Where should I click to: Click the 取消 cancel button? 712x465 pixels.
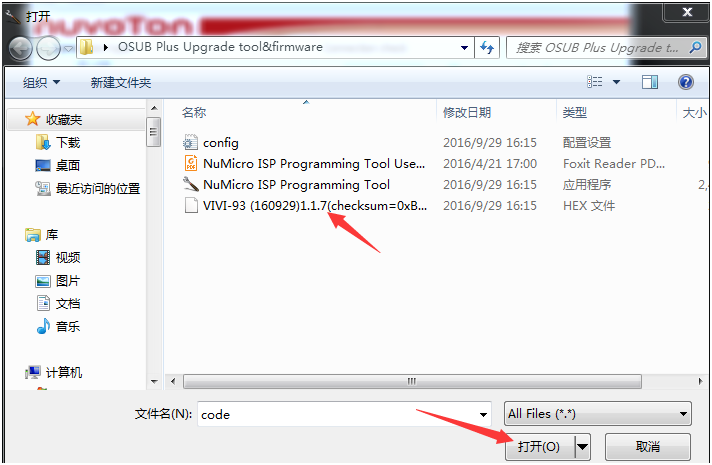click(x=648, y=446)
